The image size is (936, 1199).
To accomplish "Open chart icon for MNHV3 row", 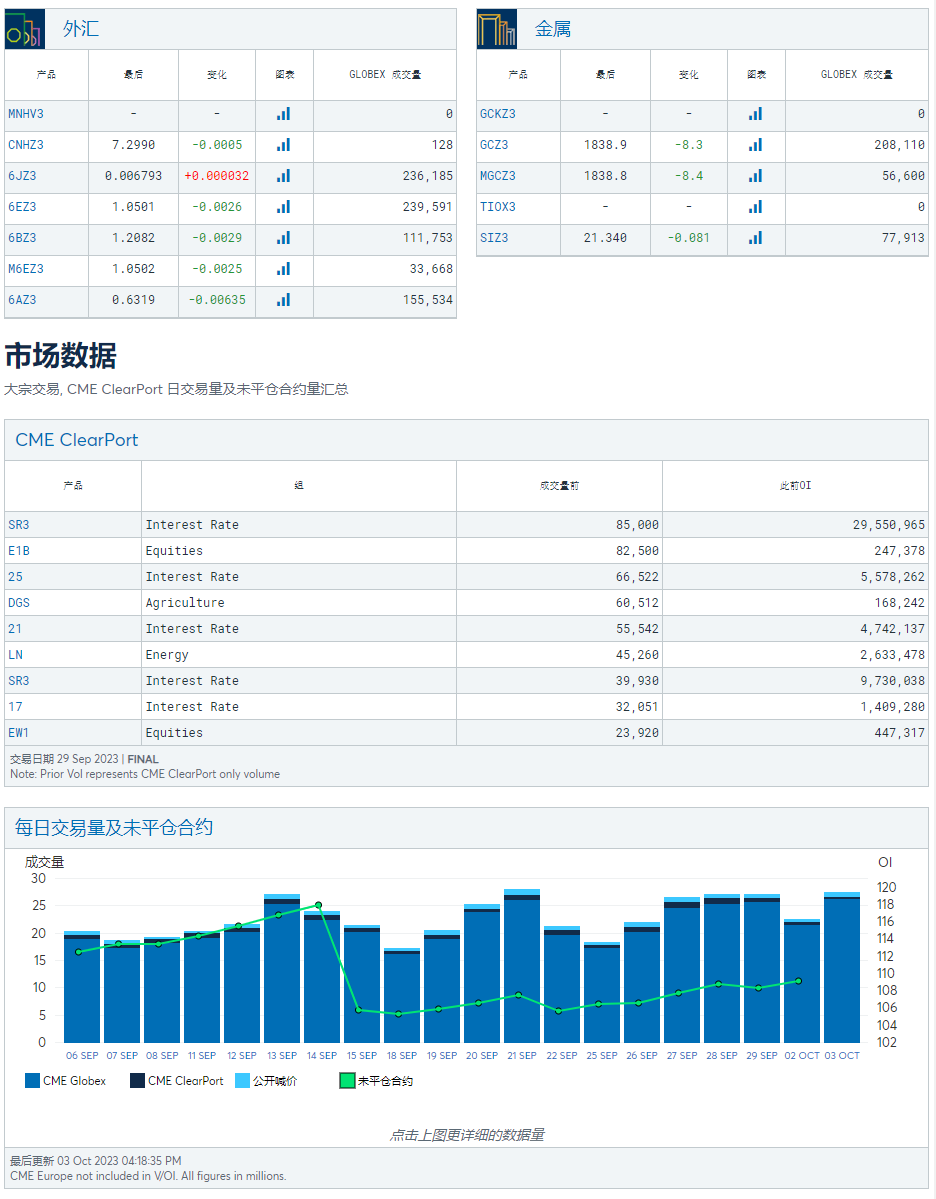I will tap(284, 114).
